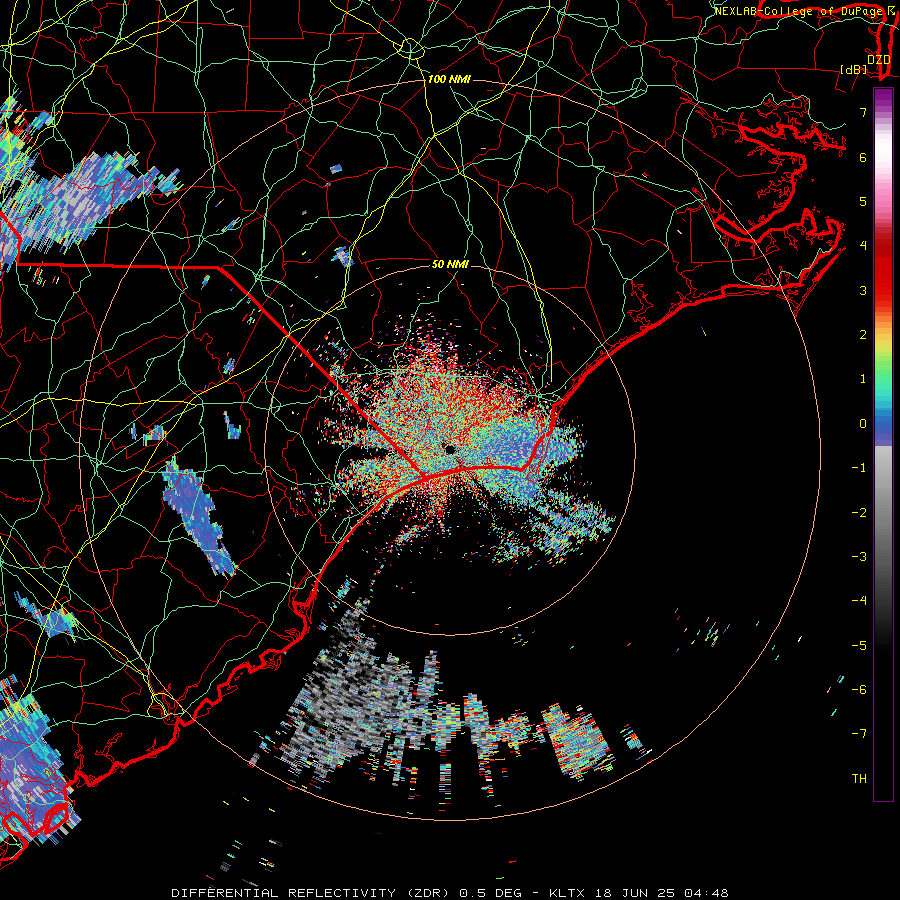Click the -5 value on the color scale

tap(859, 646)
